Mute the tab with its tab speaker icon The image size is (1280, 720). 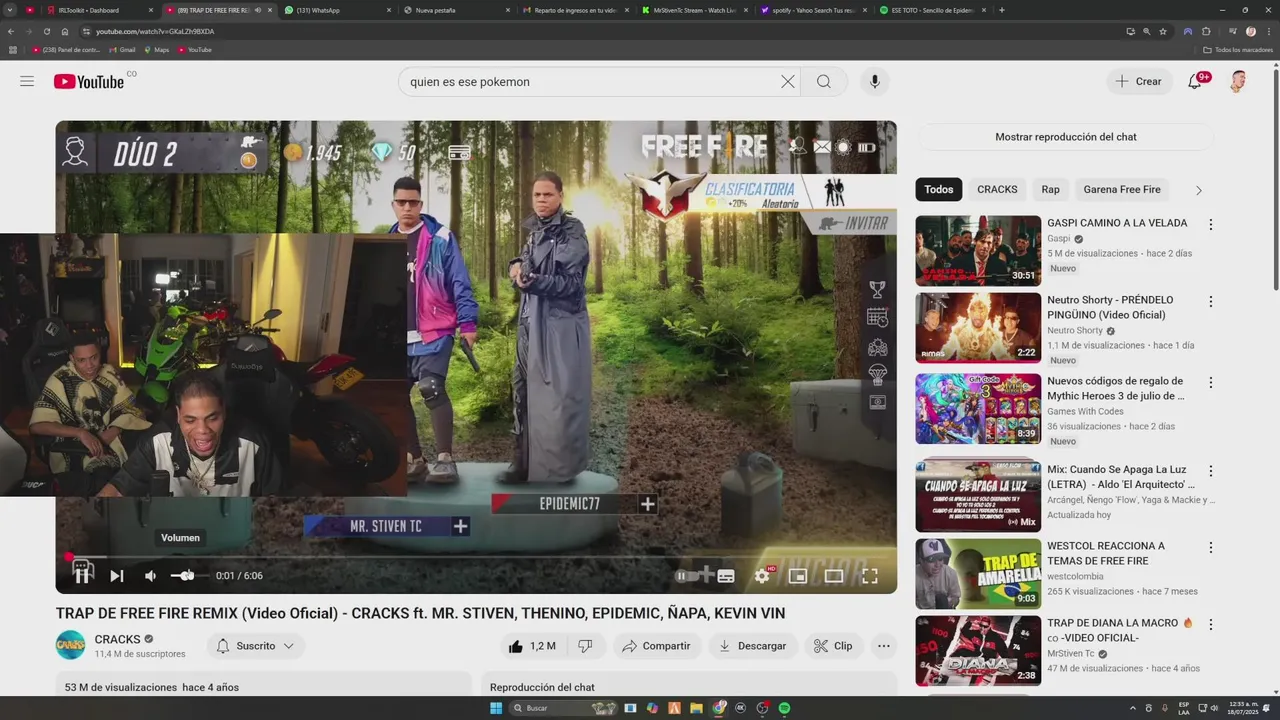257,10
